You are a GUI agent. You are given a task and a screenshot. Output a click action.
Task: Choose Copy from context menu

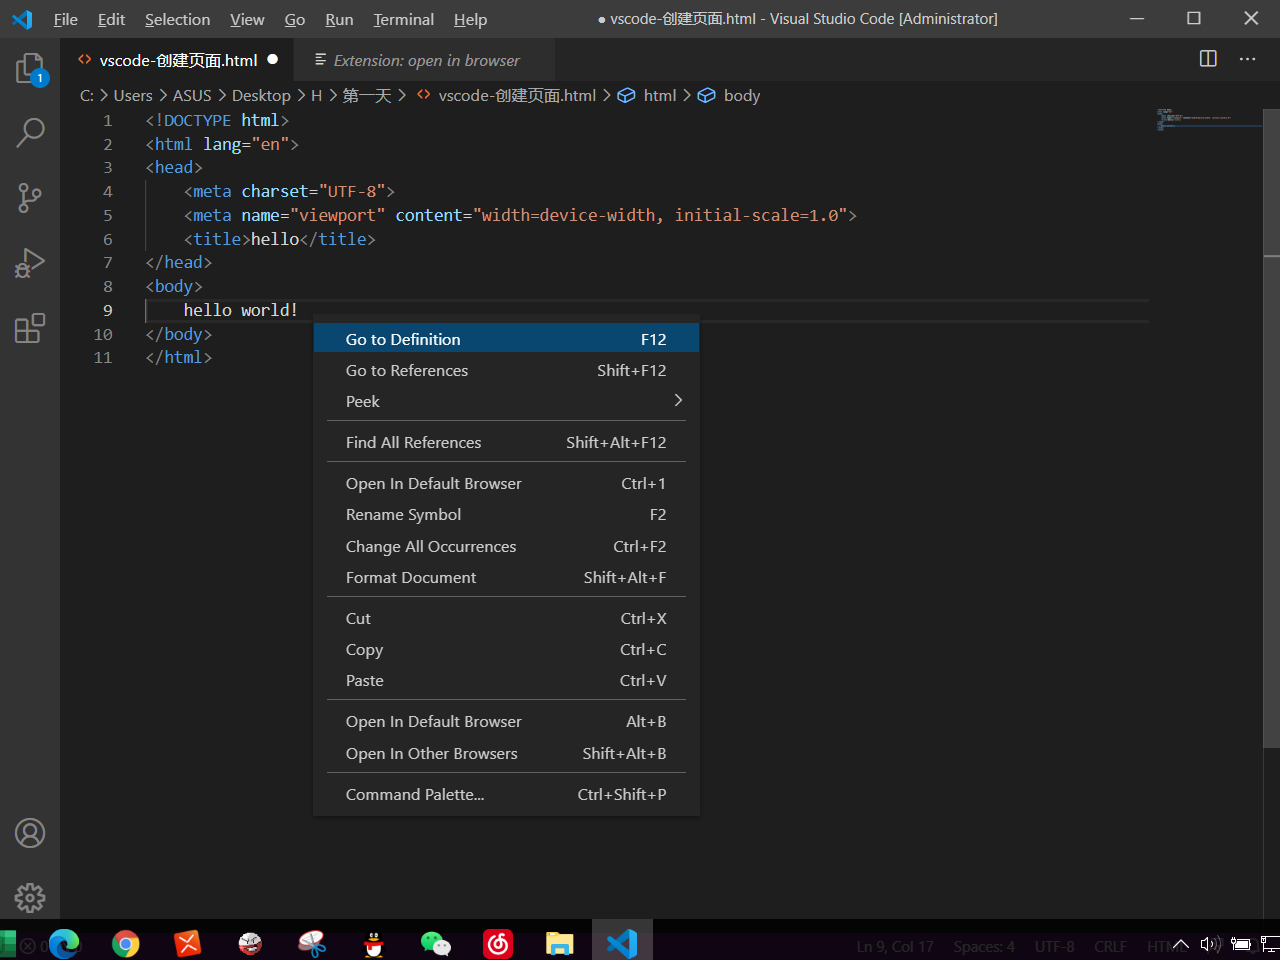506,649
